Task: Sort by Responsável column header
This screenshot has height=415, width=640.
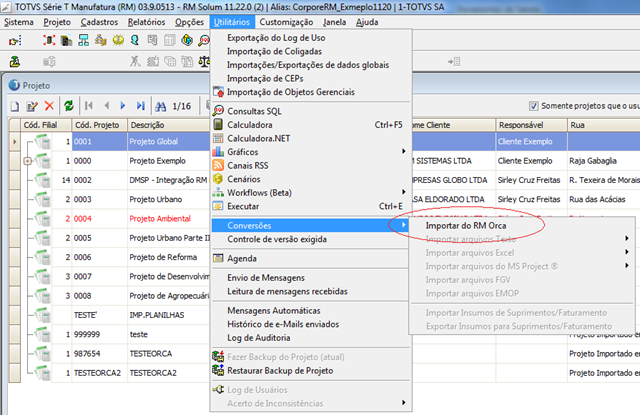Action: (x=531, y=125)
